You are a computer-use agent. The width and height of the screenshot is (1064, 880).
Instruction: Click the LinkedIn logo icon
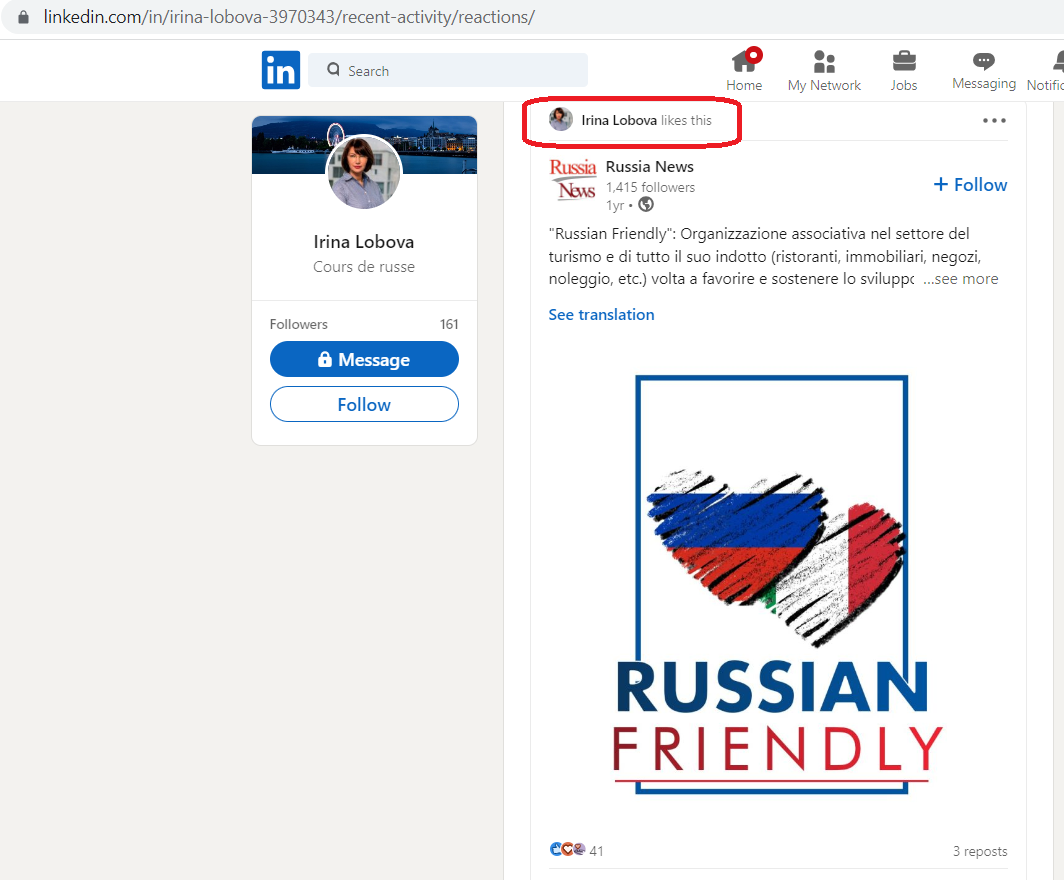point(281,70)
